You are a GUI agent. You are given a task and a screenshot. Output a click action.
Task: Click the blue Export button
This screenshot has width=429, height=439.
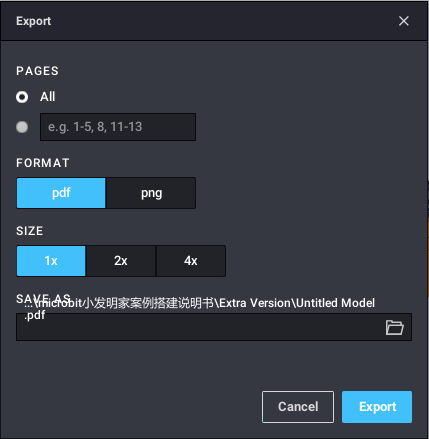377,407
